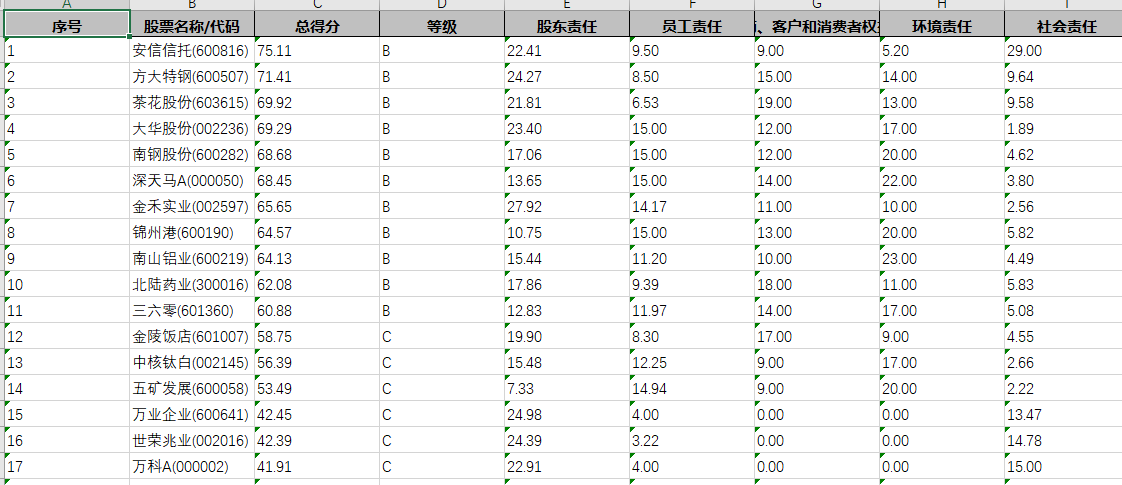Select serial number 10 cell
Viewport: 1122px width, 485px height.
click(x=67, y=284)
